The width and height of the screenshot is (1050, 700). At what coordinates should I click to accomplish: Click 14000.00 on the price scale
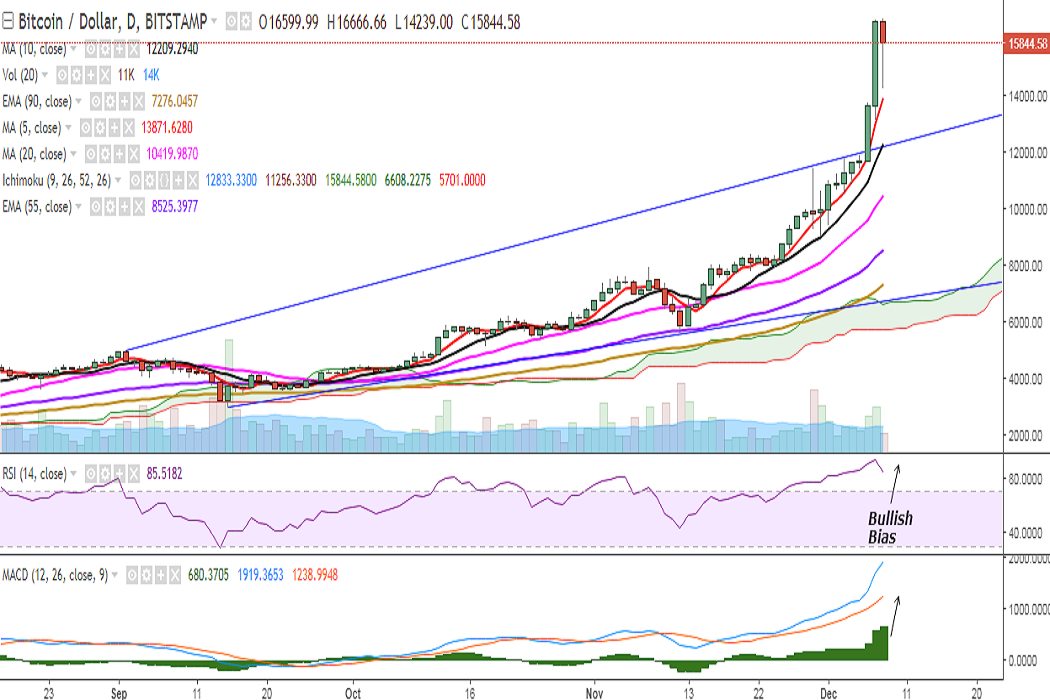click(x=1028, y=96)
